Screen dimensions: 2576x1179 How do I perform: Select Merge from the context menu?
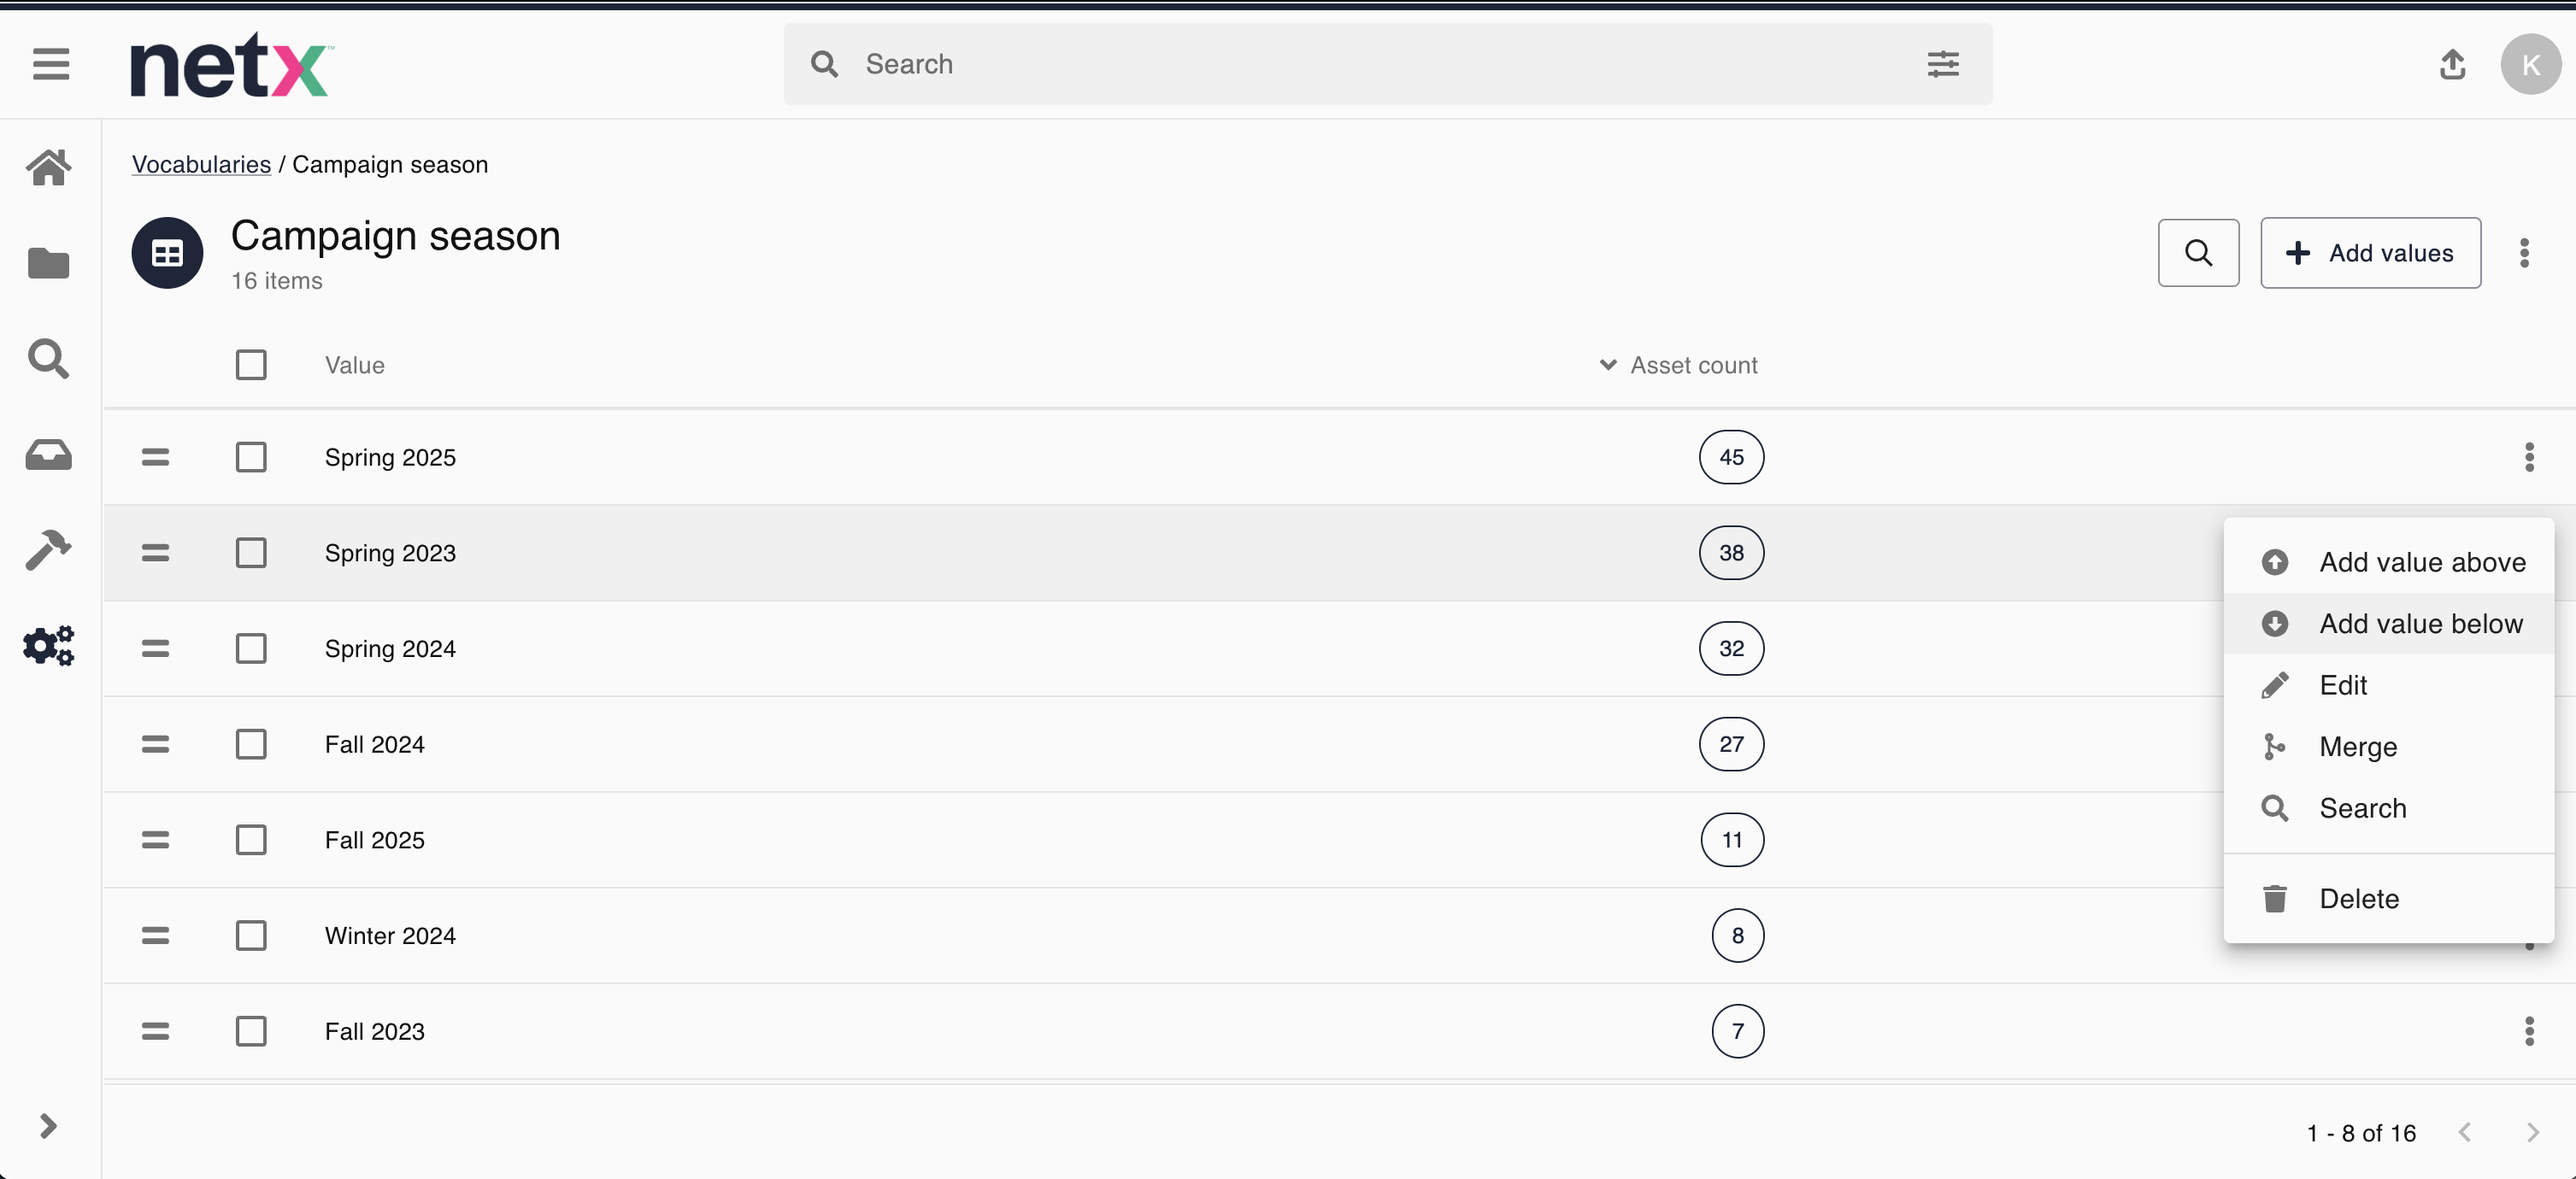[x=2357, y=747]
